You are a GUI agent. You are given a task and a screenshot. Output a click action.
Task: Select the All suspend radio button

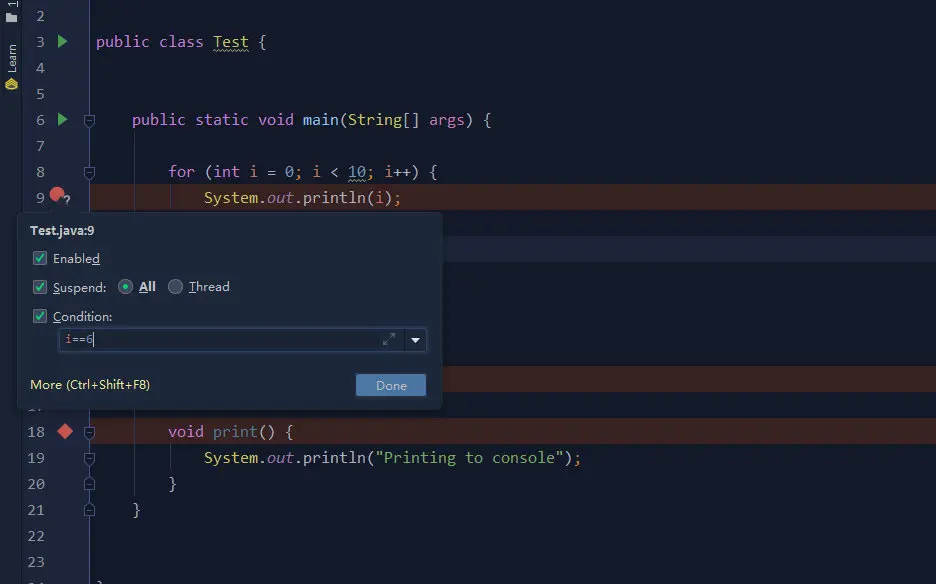(x=125, y=287)
